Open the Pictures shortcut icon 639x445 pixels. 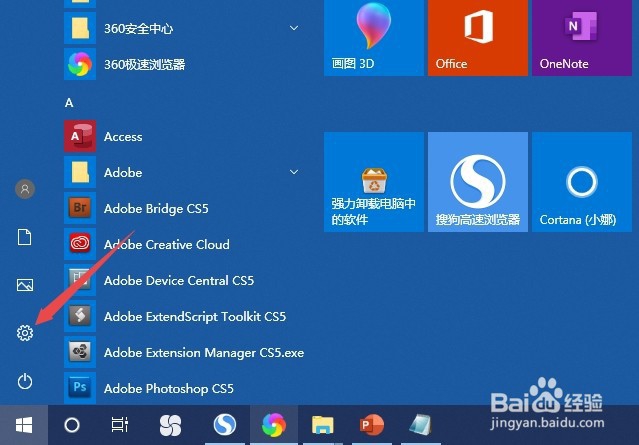click(x=25, y=285)
